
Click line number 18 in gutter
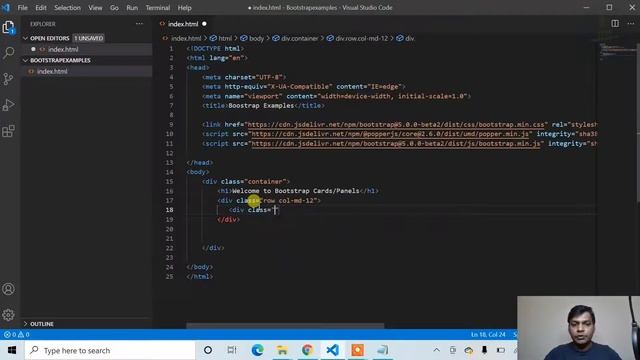[169, 210]
